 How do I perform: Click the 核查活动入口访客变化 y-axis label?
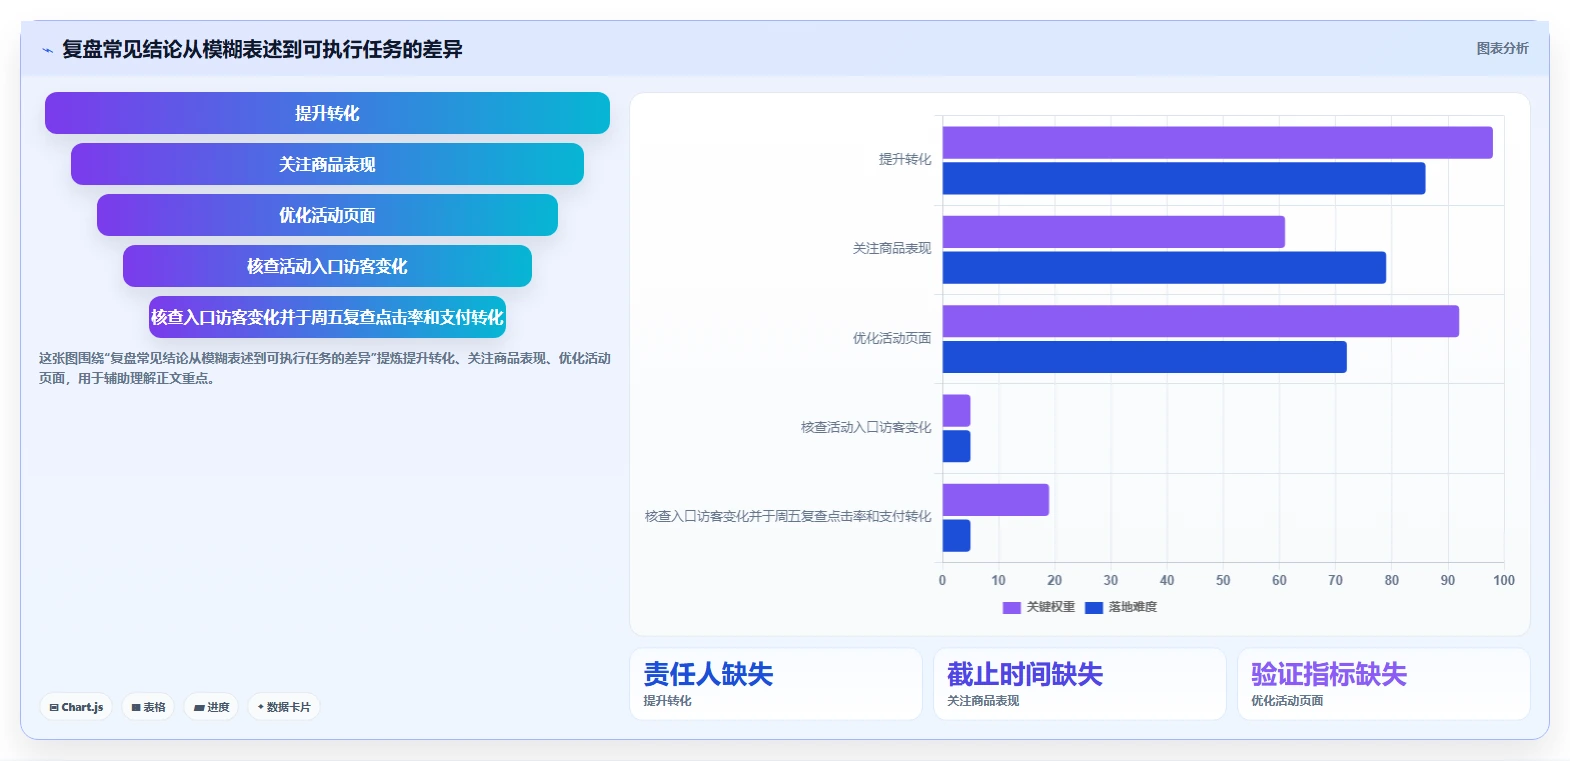[x=866, y=427]
